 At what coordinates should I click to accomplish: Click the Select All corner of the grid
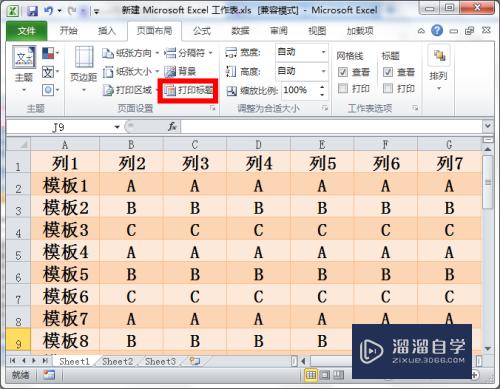pyautogui.click(x=19, y=144)
